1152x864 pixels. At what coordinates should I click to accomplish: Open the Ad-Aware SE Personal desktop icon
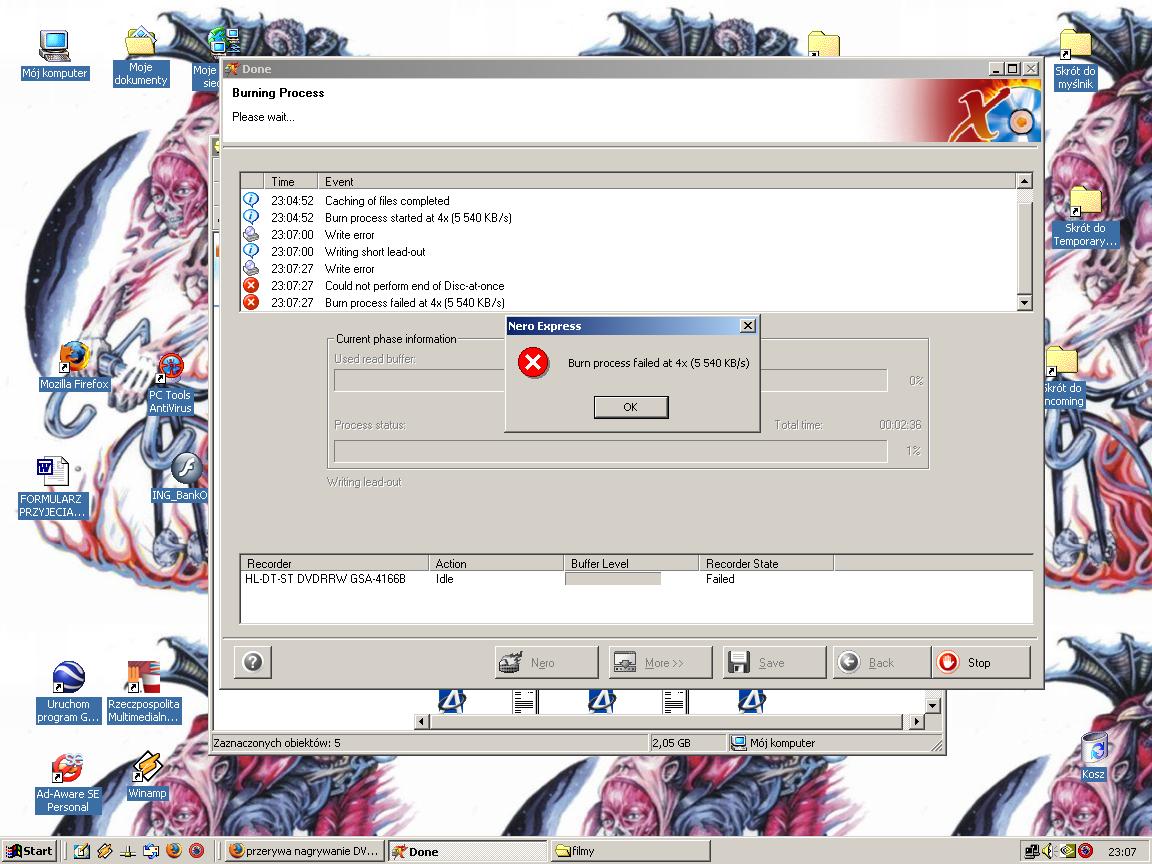point(68,783)
